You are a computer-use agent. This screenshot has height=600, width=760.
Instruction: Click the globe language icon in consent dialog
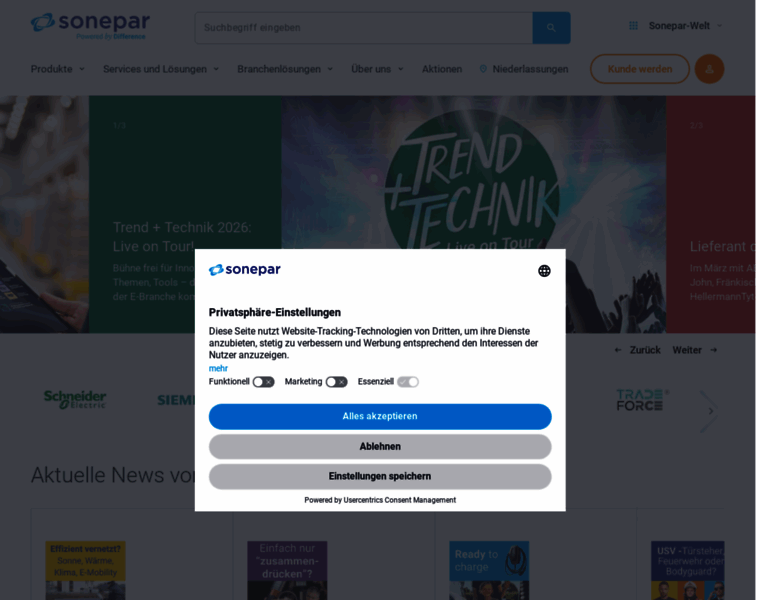click(x=544, y=271)
